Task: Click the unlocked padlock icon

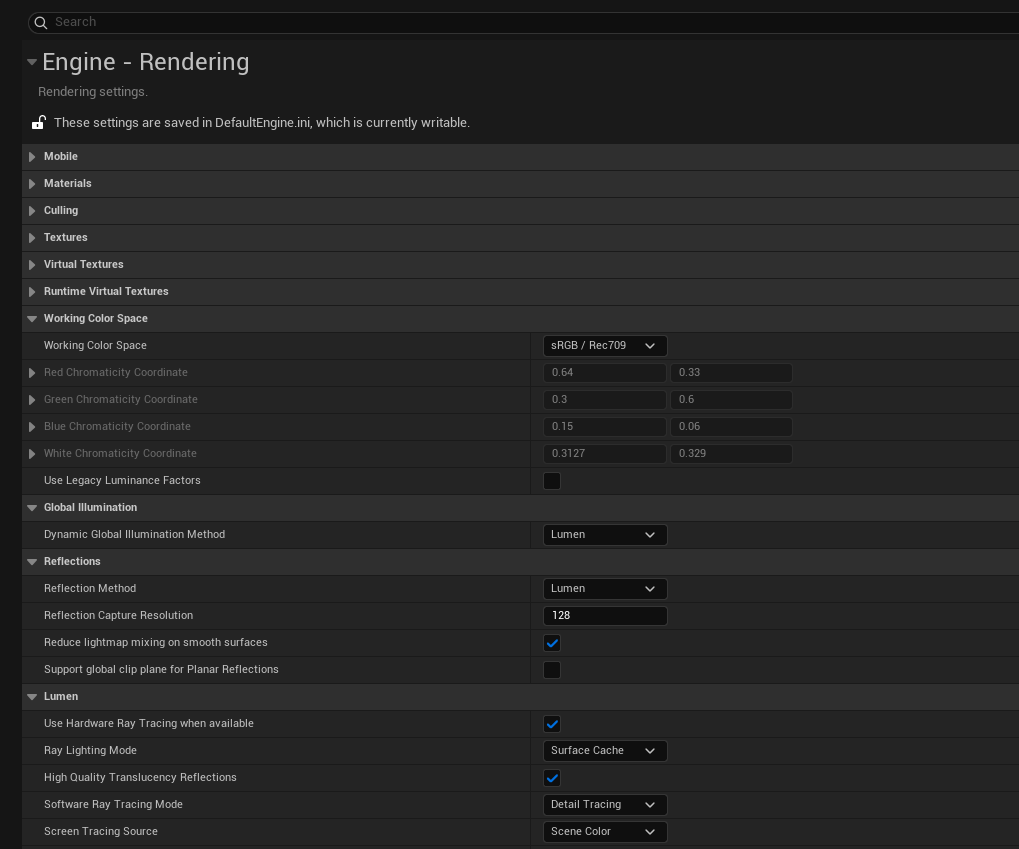Action: tap(38, 123)
